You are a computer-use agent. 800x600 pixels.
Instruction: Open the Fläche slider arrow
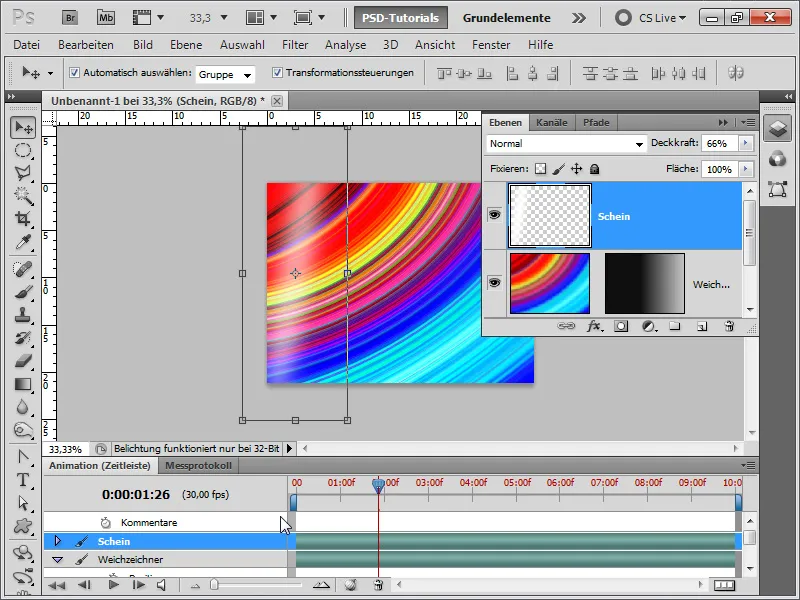pyautogui.click(x=746, y=169)
